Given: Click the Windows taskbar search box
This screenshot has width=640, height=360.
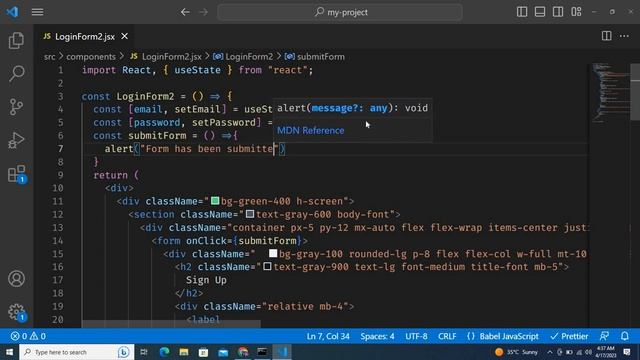Looking at the screenshot, I should pyautogui.click(x=76, y=352).
